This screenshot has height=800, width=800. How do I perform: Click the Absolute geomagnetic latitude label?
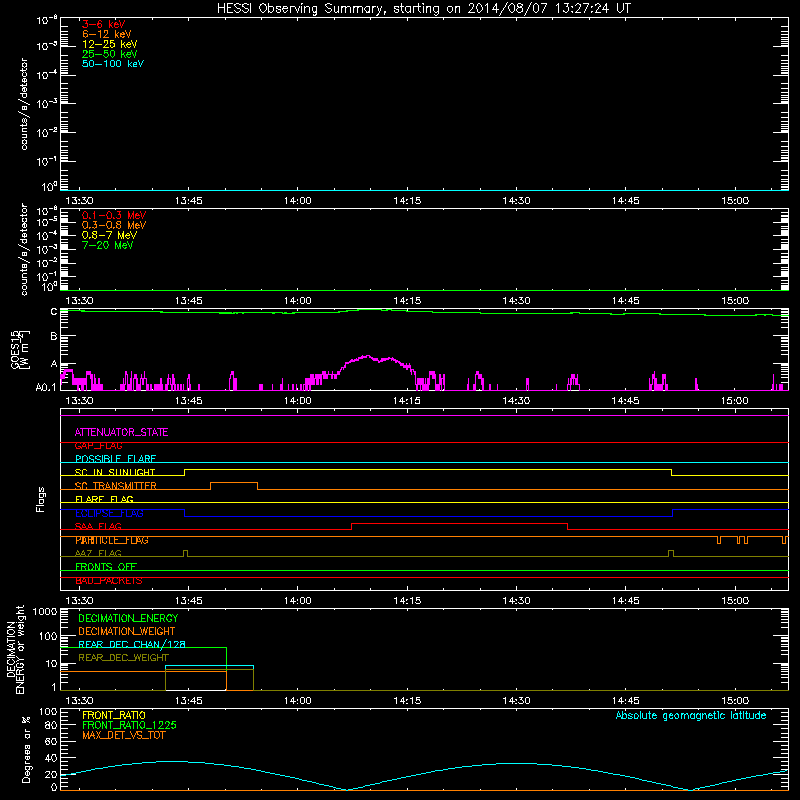click(x=691, y=715)
